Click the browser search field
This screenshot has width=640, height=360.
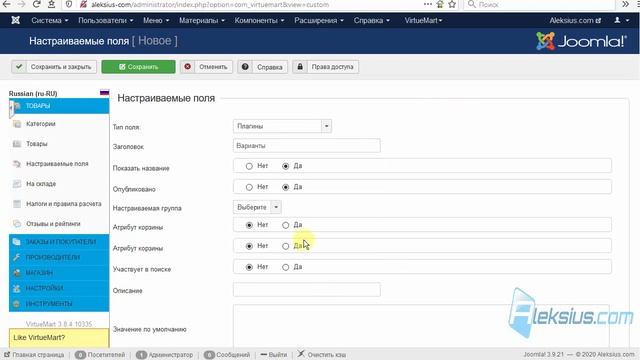pyautogui.click(x=539, y=4)
